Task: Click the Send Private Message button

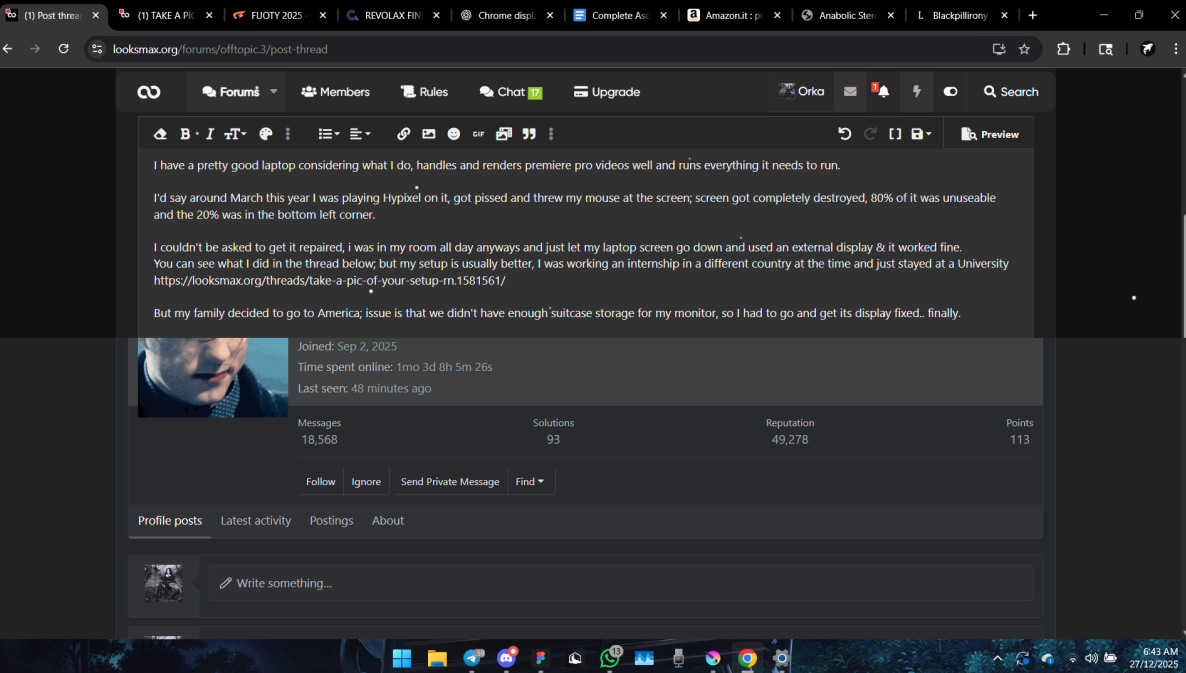Action: click(450, 482)
